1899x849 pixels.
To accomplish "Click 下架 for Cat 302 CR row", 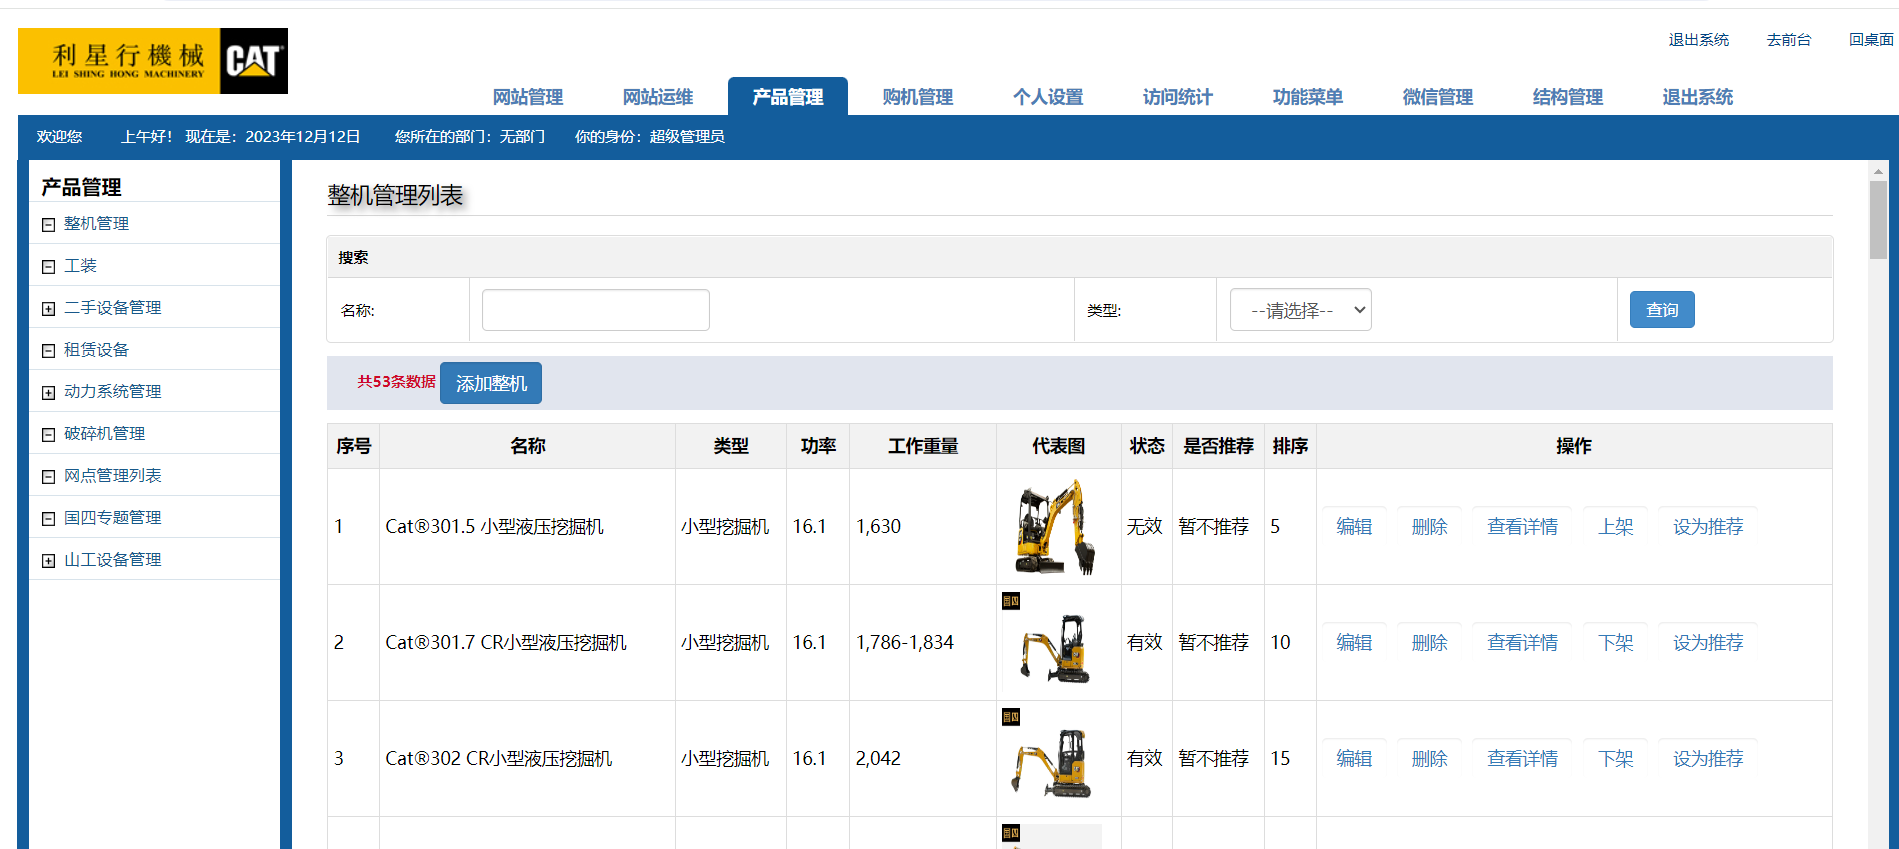I will point(1615,758).
